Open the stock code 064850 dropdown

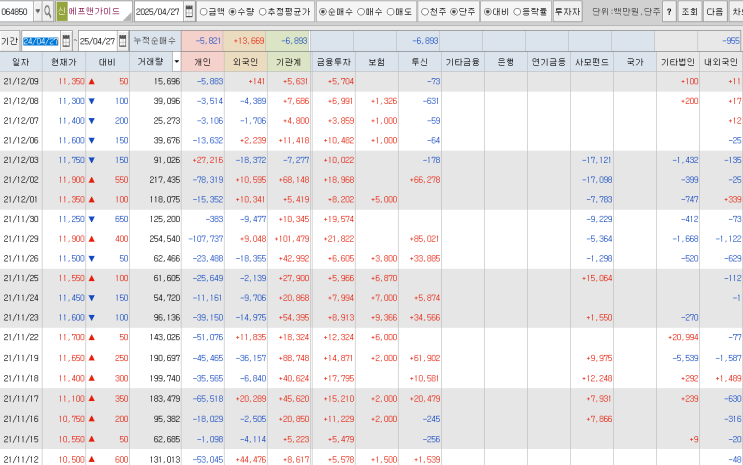point(37,11)
